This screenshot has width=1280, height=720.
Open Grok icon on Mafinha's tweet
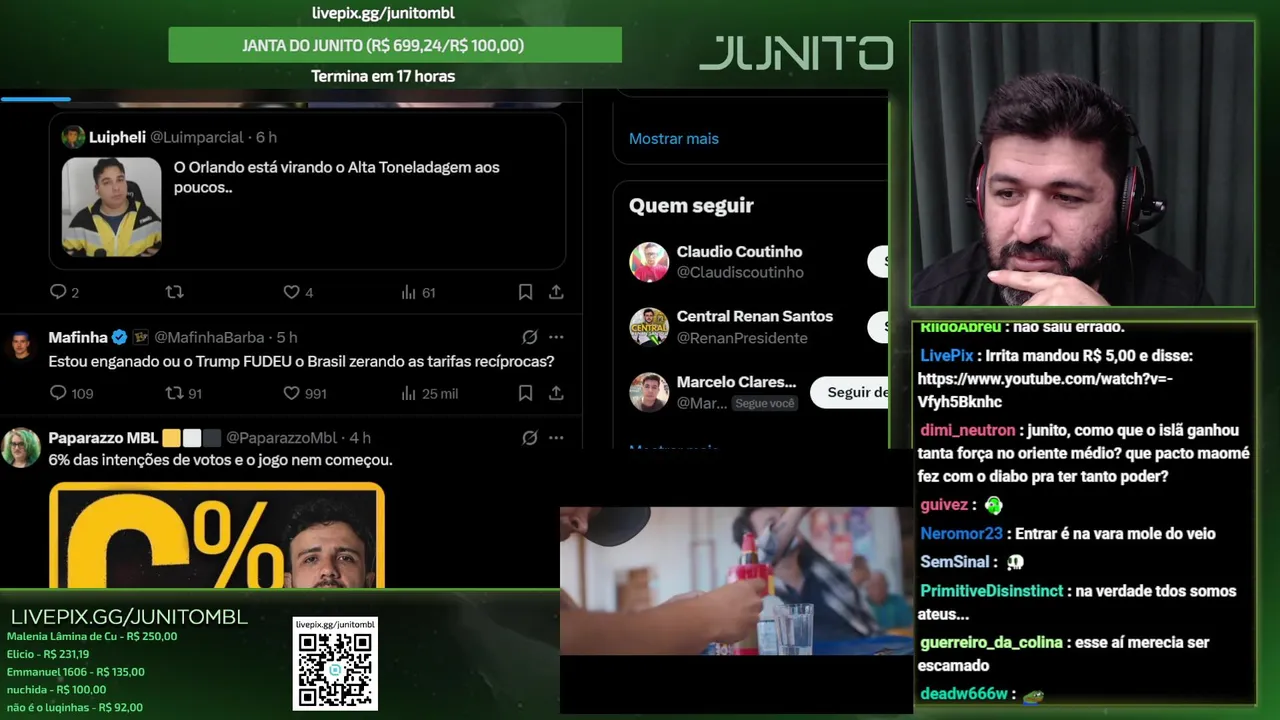point(530,337)
